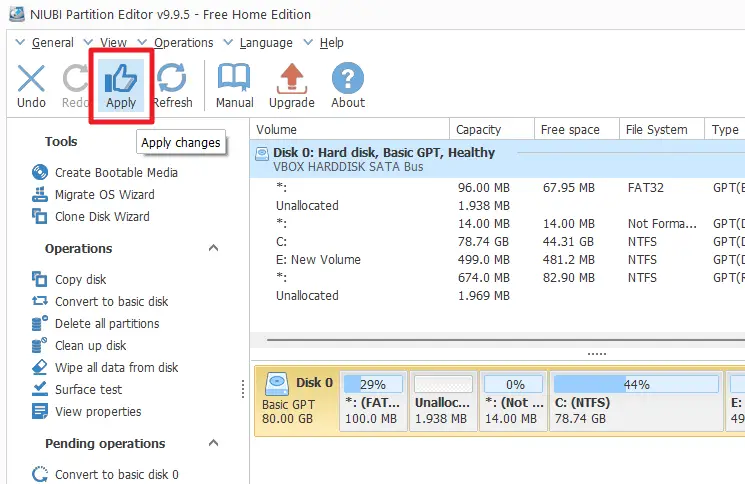Open the Help menu
The height and width of the screenshot is (484, 745).
pyautogui.click(x=332, y=43)
